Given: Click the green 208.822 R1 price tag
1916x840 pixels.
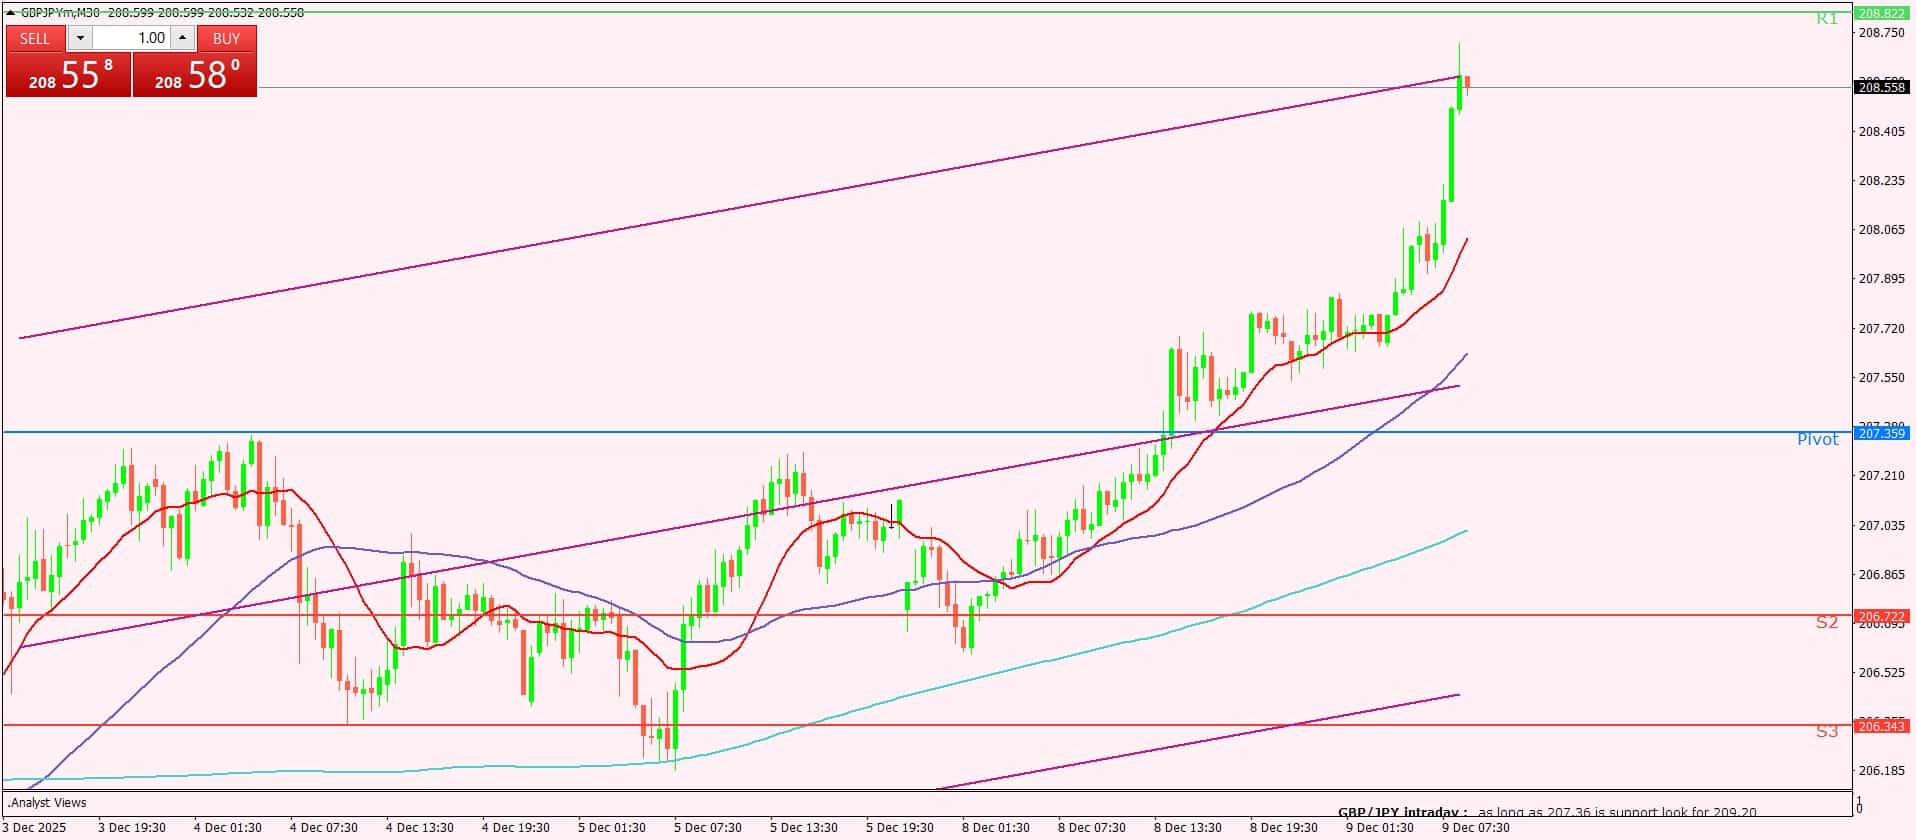Looking at the screenshot, I should click(1881, 13).
